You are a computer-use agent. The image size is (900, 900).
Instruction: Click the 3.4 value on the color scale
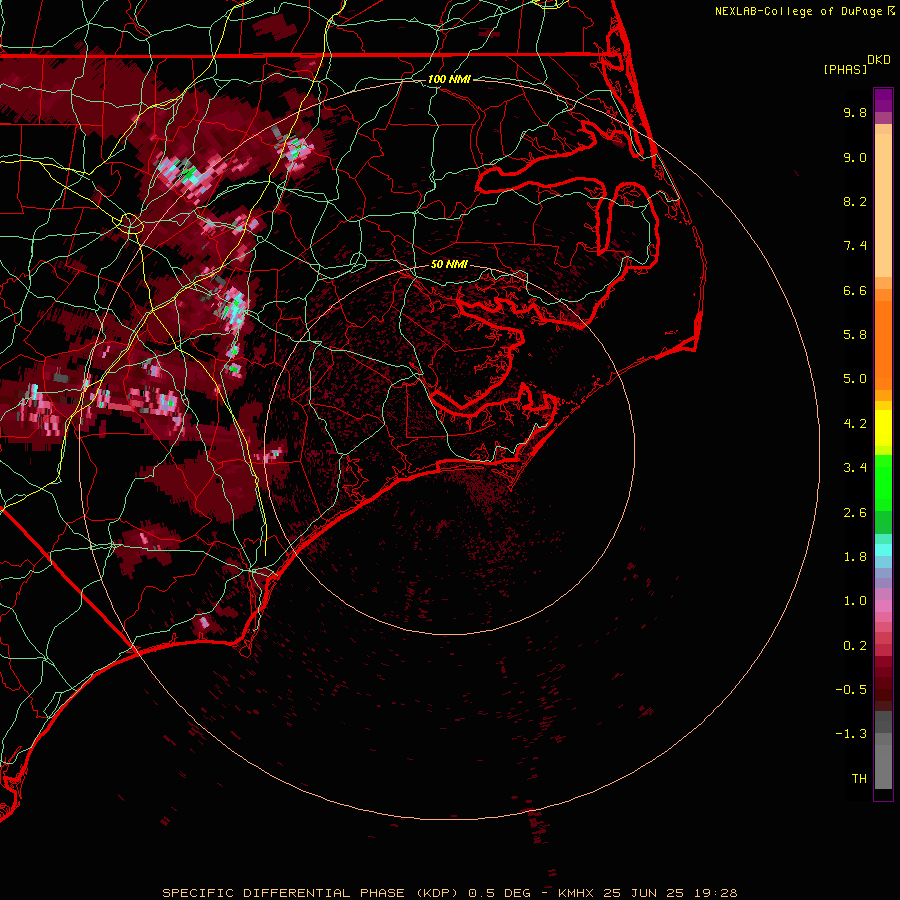click(x=855, y=468)
